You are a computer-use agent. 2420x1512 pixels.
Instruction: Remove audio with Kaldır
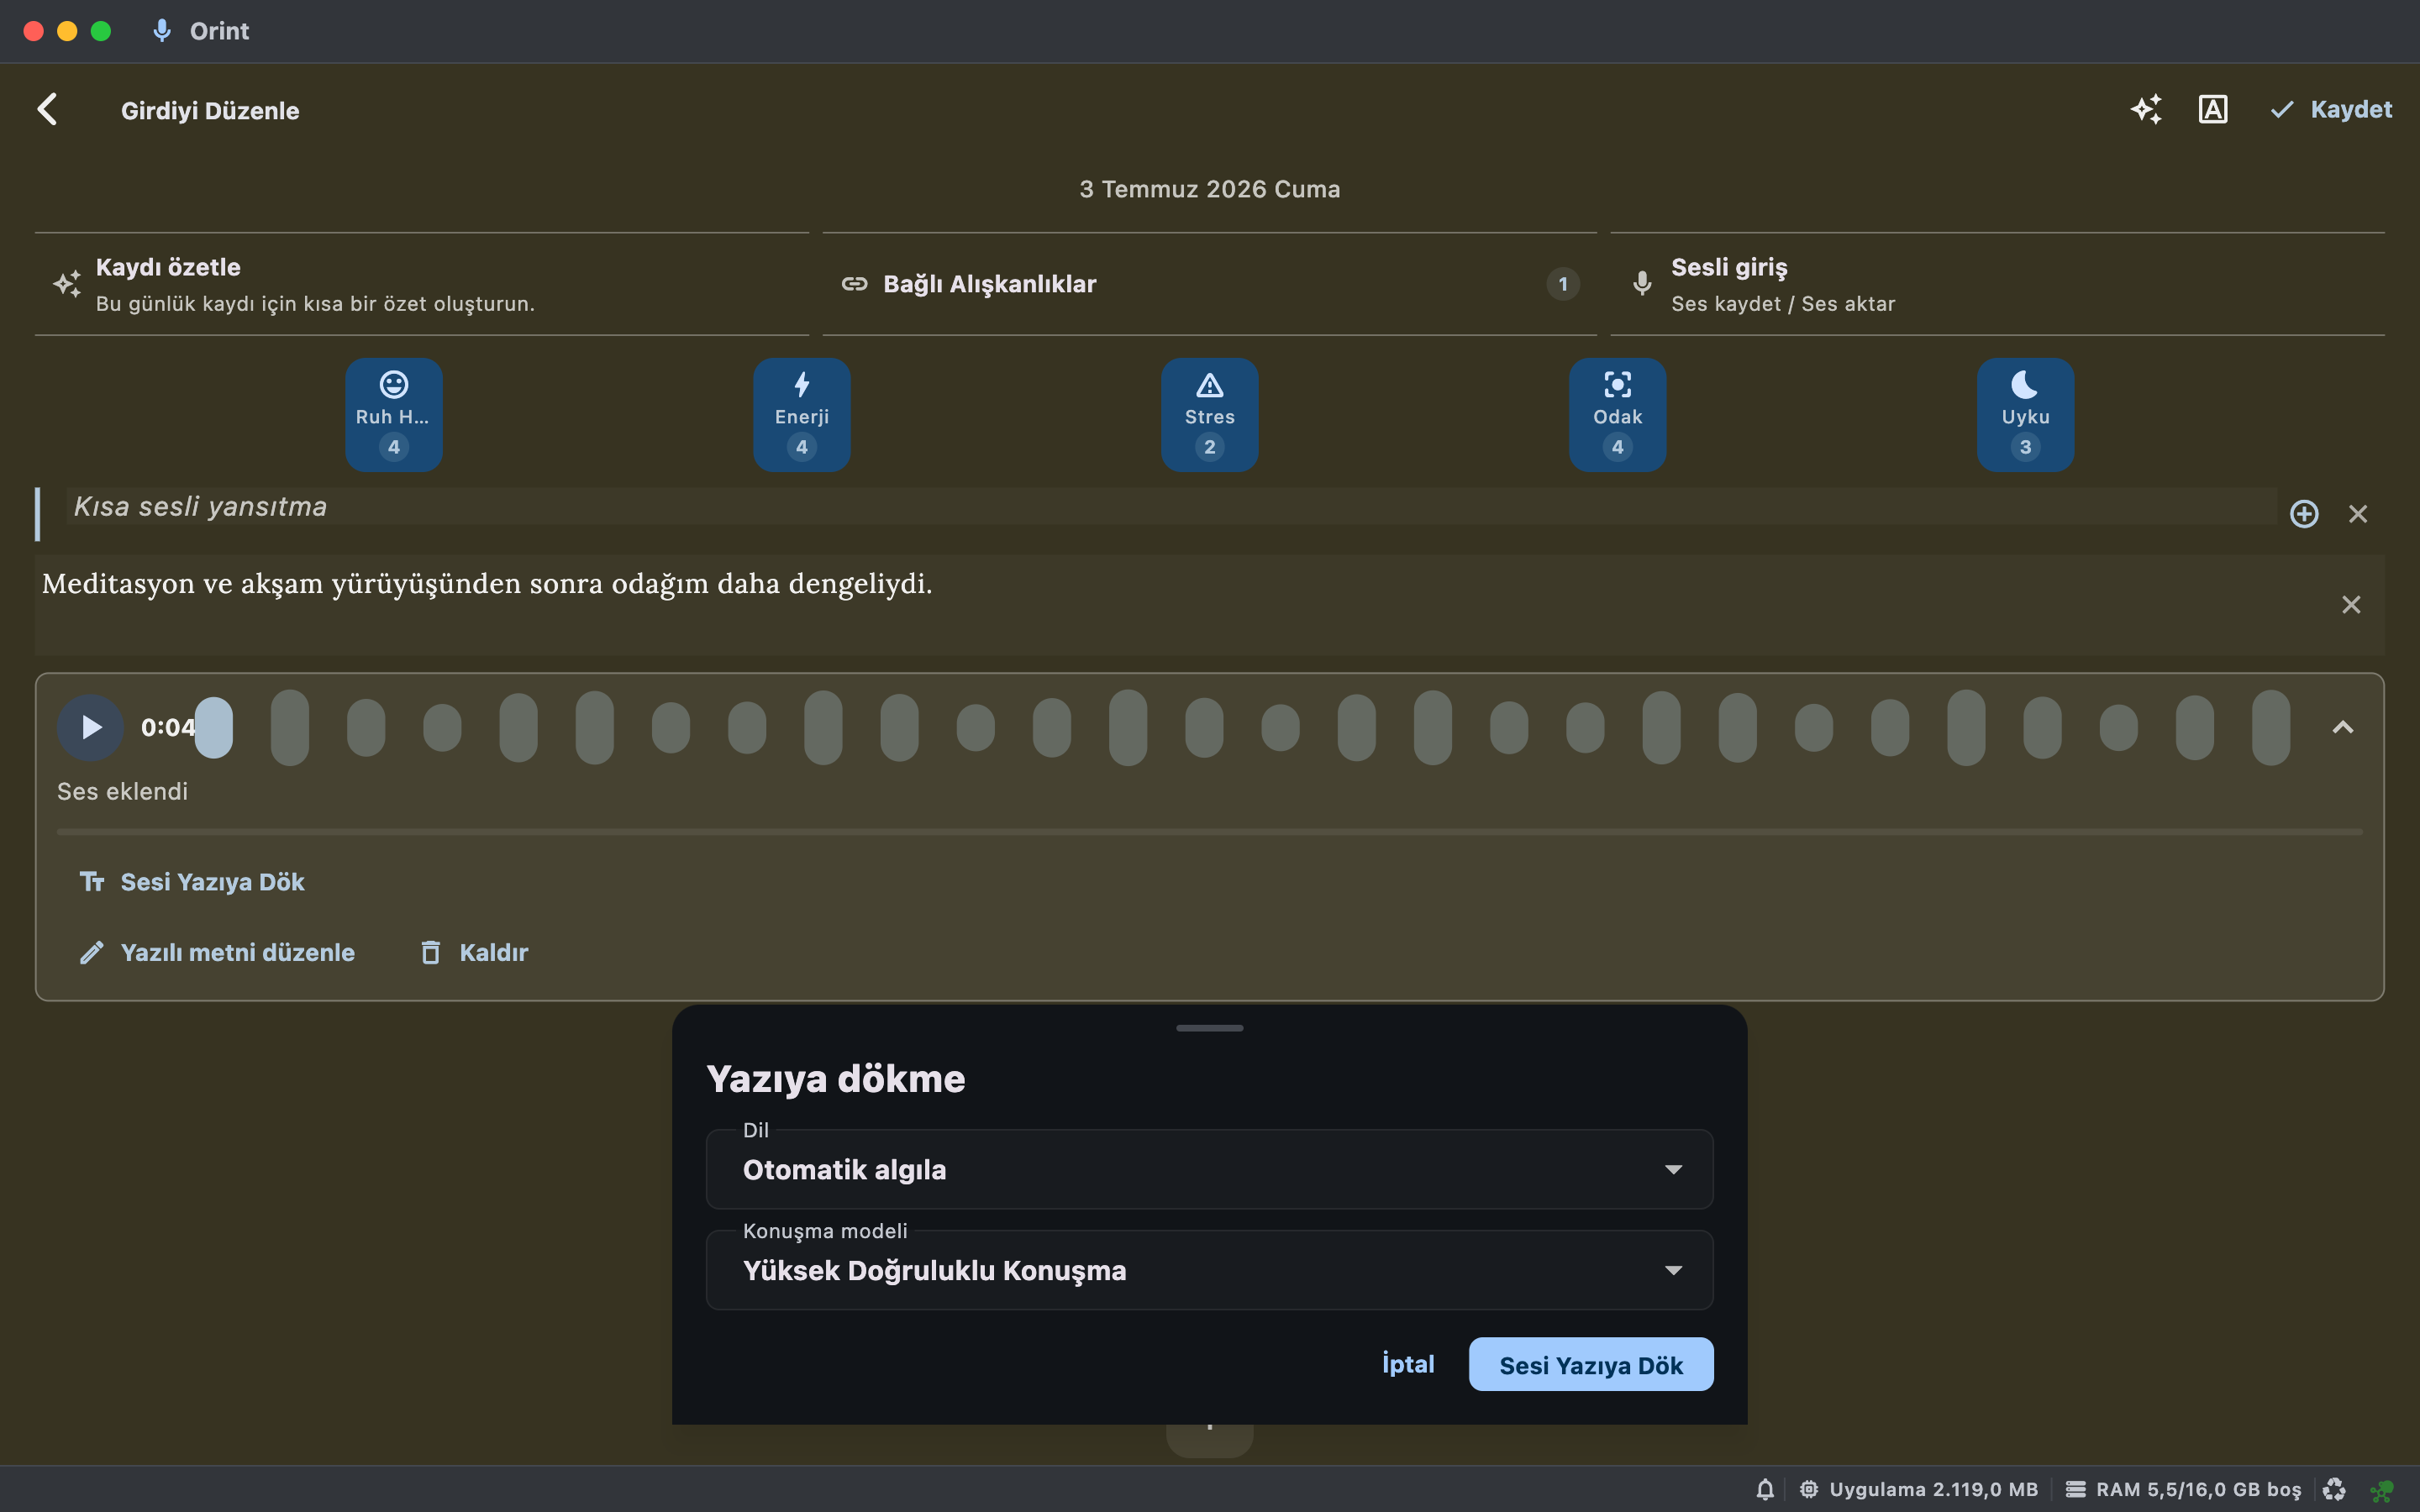pos(474,952)
